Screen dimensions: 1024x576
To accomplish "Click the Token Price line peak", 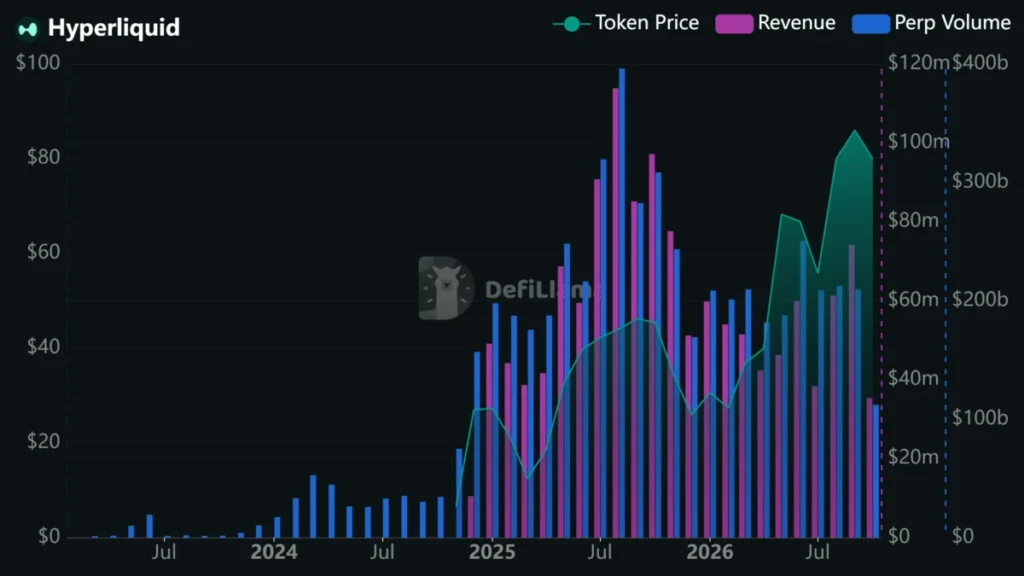I will pos(855,131).
